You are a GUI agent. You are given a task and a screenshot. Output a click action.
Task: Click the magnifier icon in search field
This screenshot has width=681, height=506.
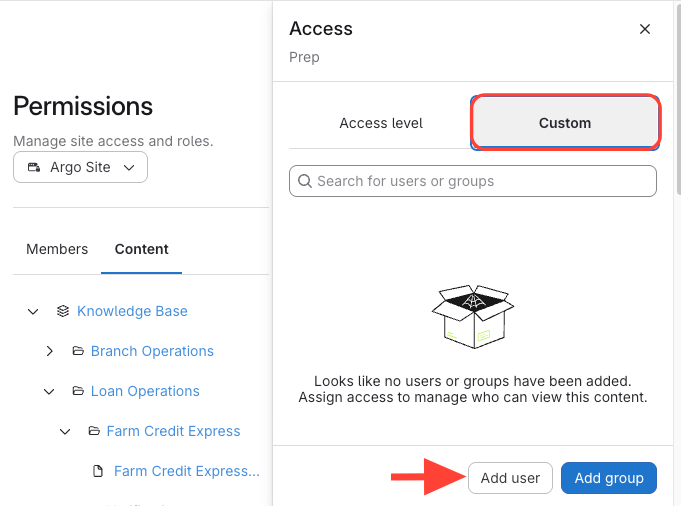click(303, 181)
